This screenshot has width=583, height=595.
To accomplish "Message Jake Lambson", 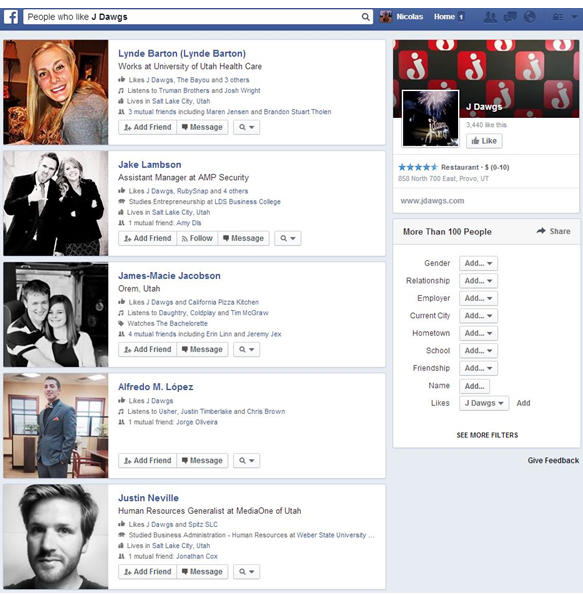I will [x=244, y=238].
